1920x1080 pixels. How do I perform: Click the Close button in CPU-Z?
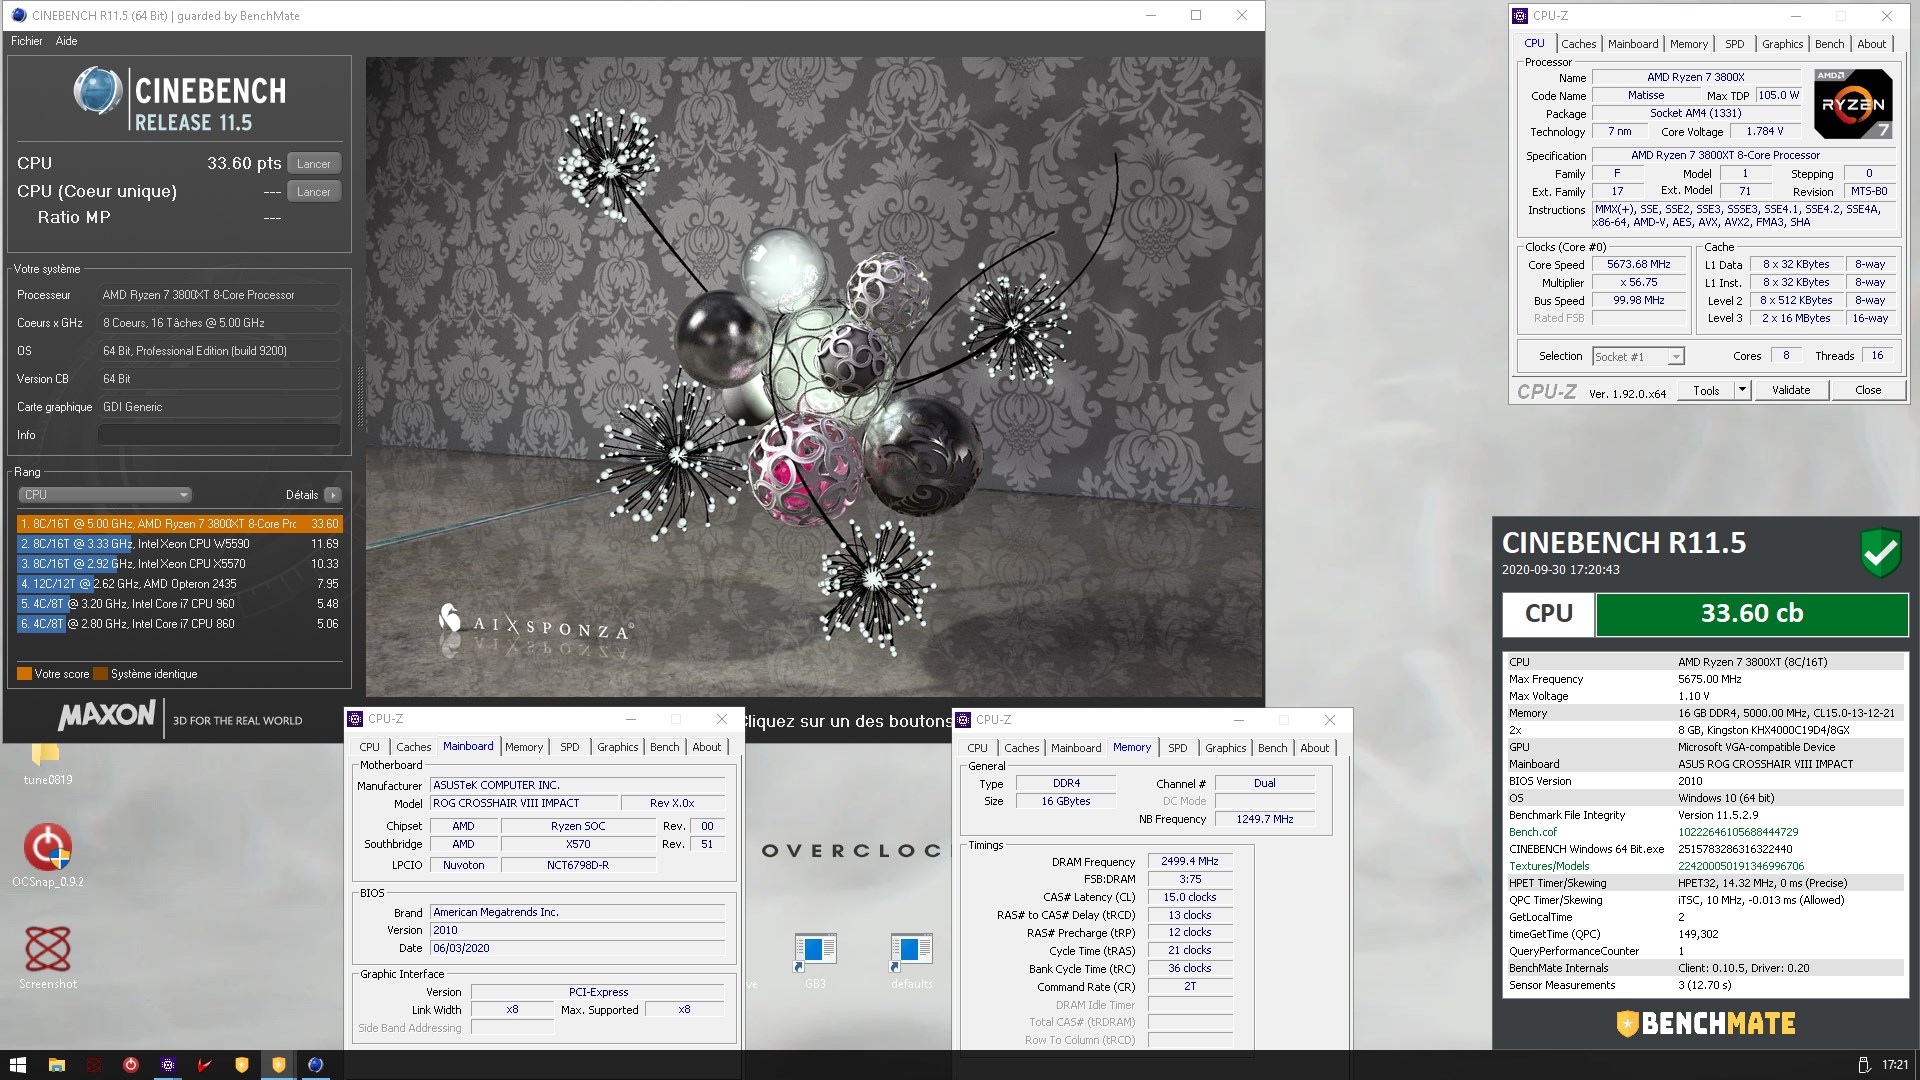(x=1867, y=390)
